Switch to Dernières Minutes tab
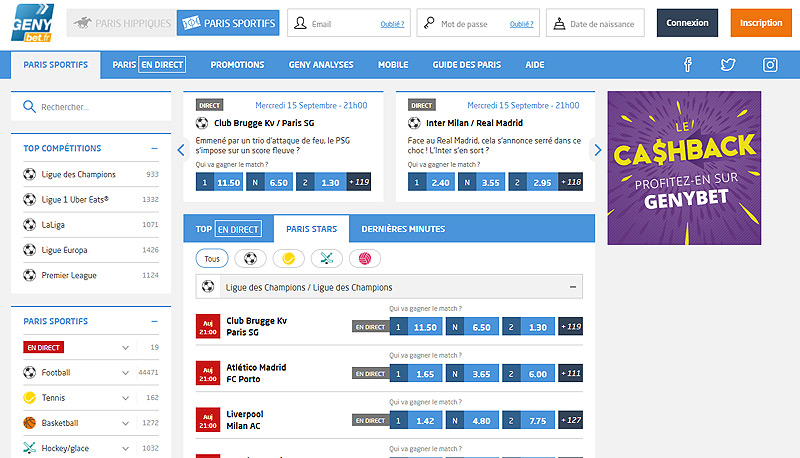 click(x=403, y=229)
